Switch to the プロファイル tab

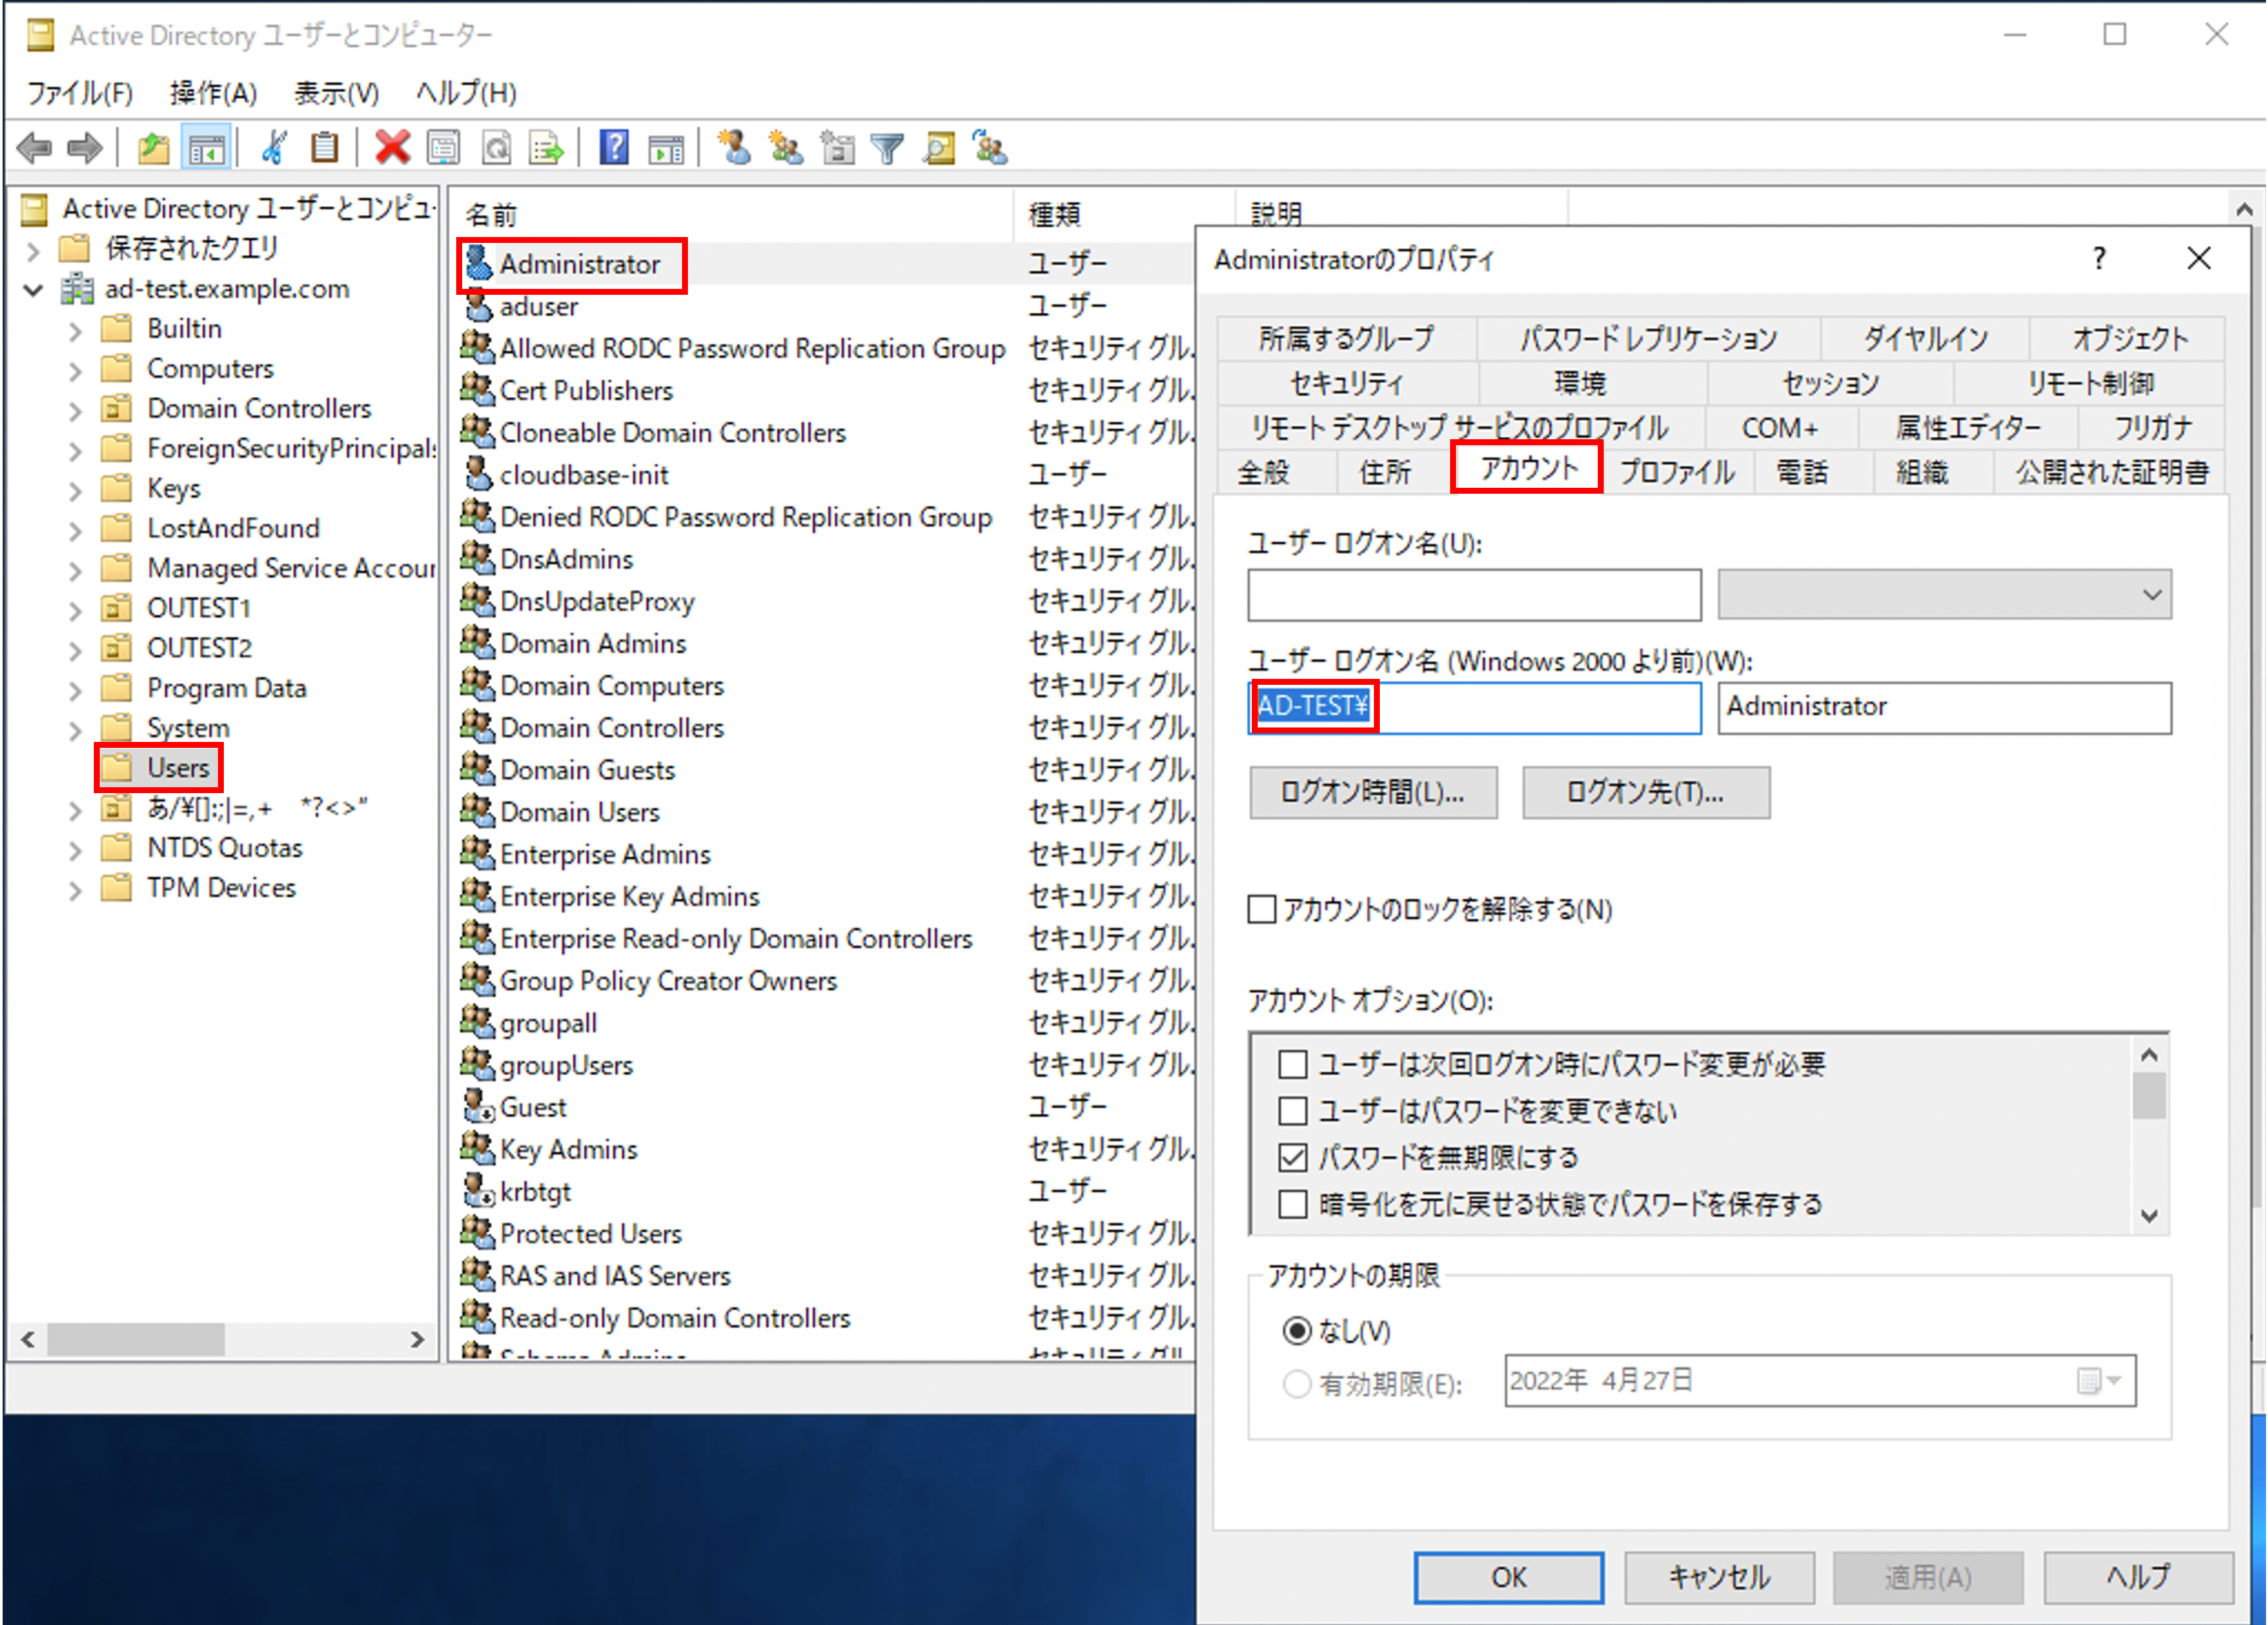[1677, 472]
